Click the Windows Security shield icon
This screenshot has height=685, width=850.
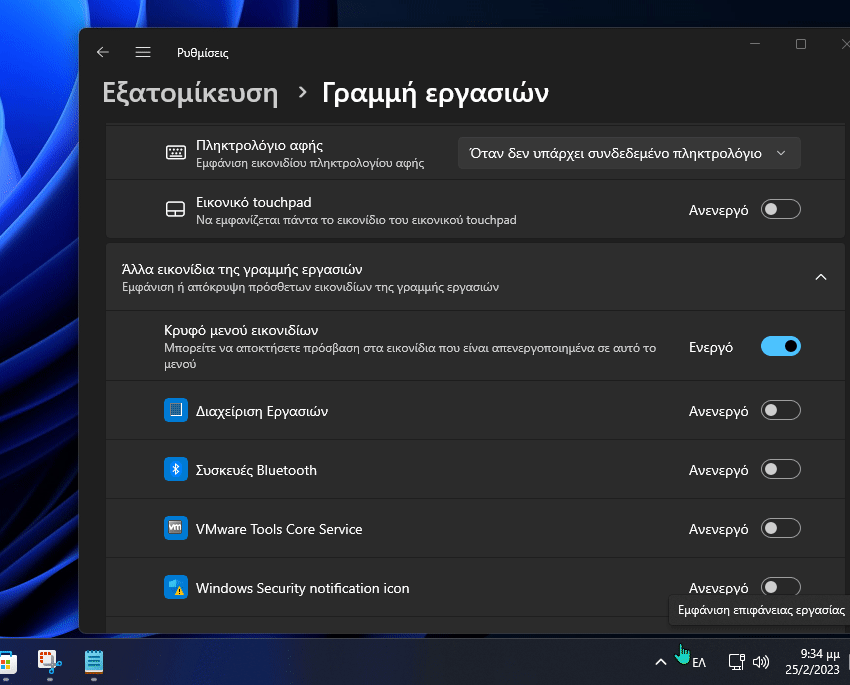click(176, 587)
